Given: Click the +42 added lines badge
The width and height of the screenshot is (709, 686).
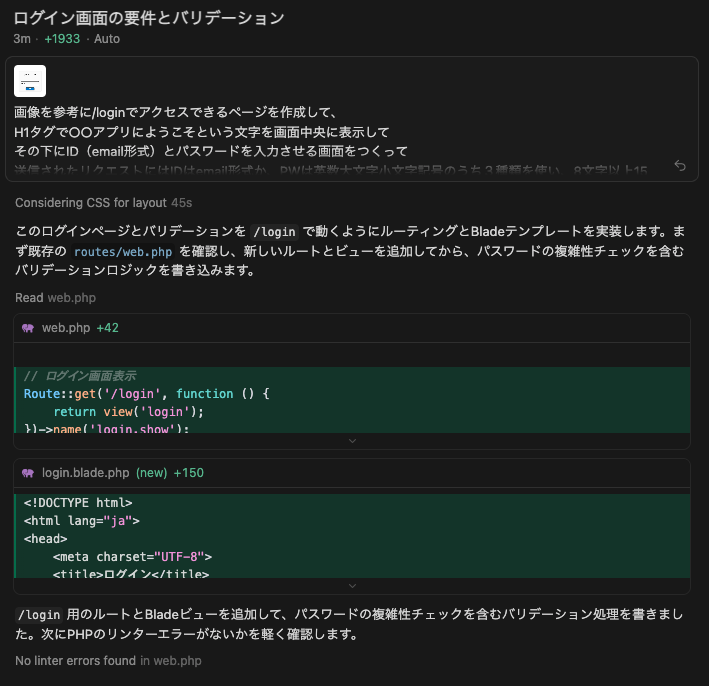Looking at the screenshot, I should pos(107,327).
